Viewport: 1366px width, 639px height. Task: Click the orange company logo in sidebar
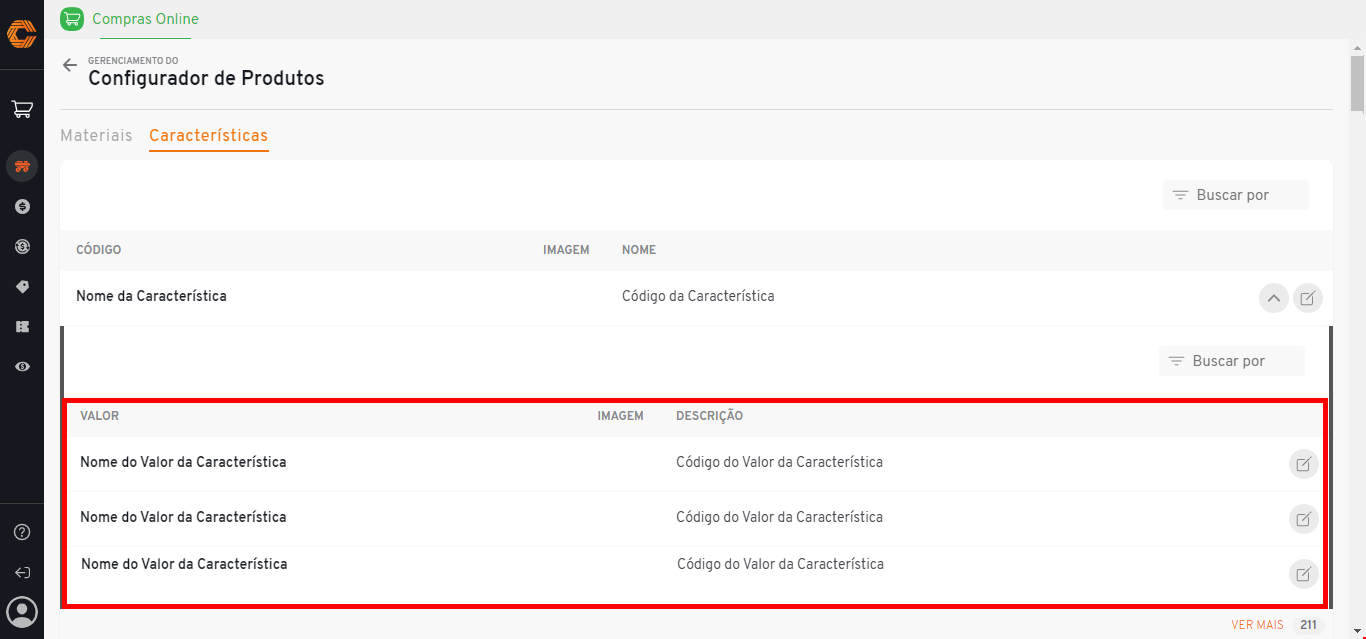click(21, 34)
